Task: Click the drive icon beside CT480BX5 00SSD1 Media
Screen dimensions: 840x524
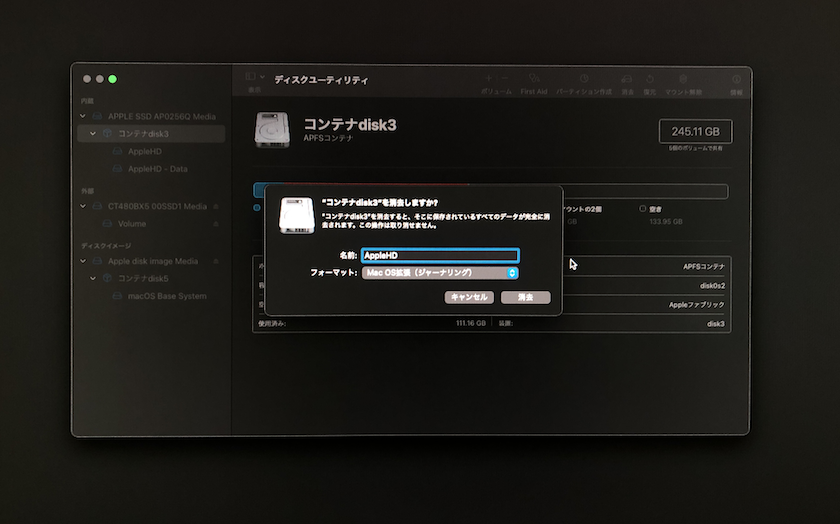Action: click(x=97, y=206)
